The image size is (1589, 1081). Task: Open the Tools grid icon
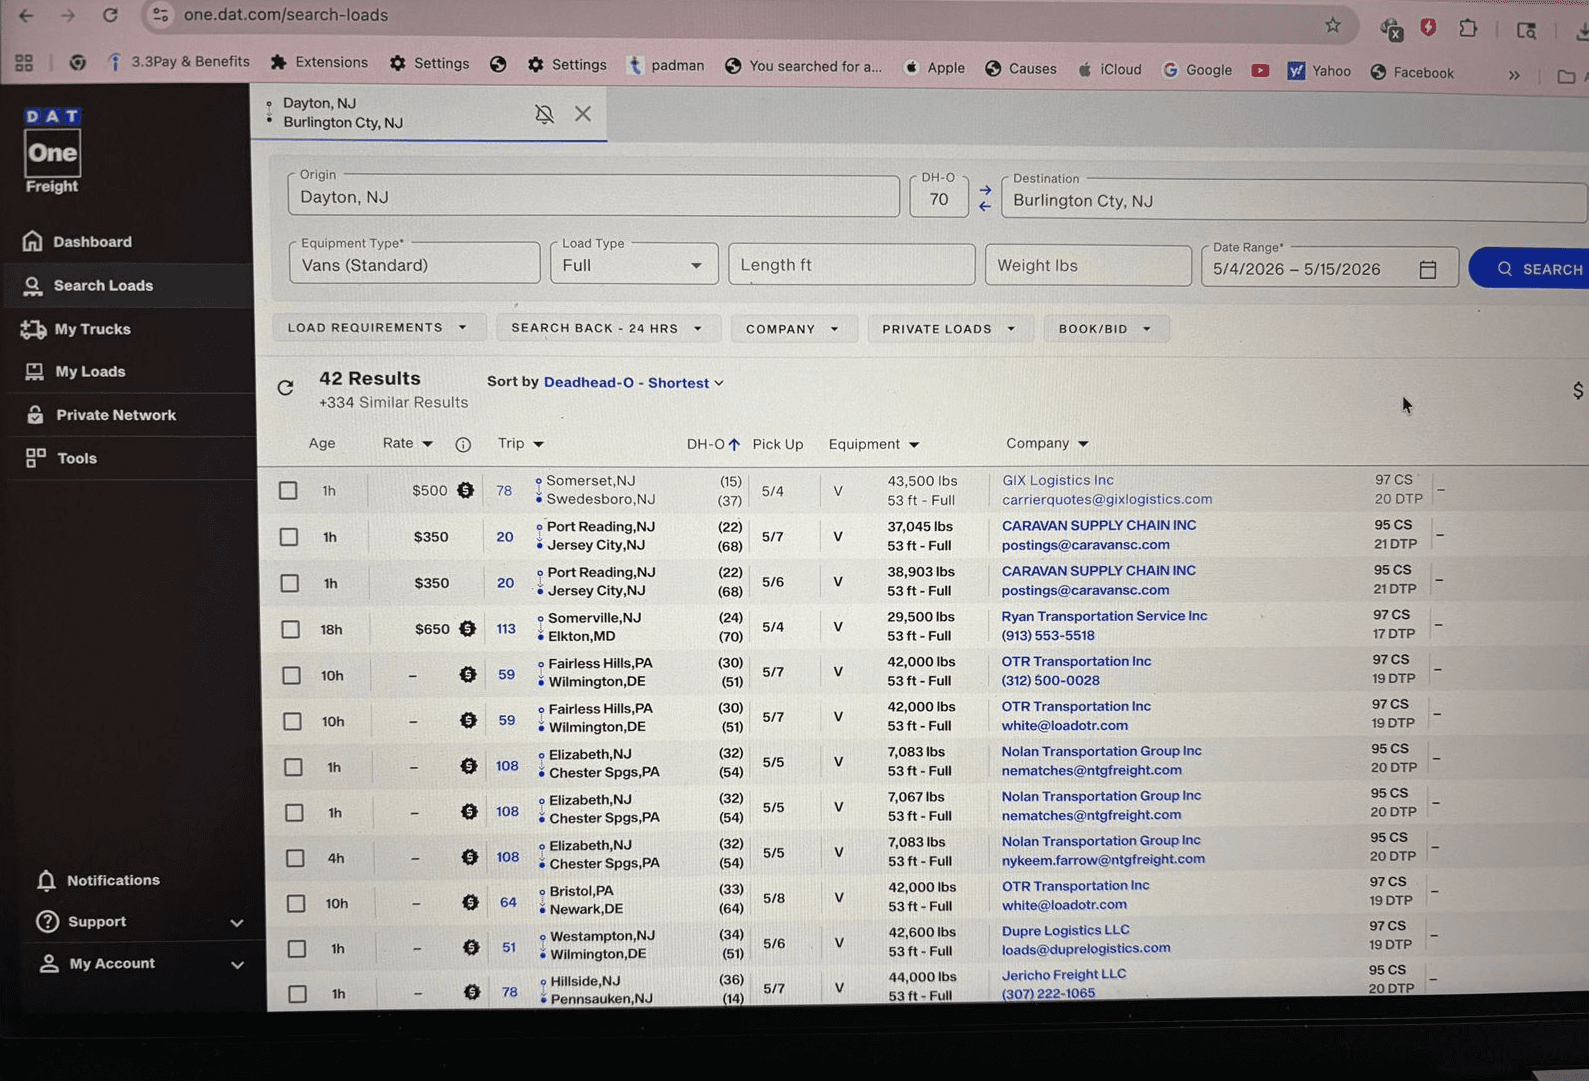[36, 458]
